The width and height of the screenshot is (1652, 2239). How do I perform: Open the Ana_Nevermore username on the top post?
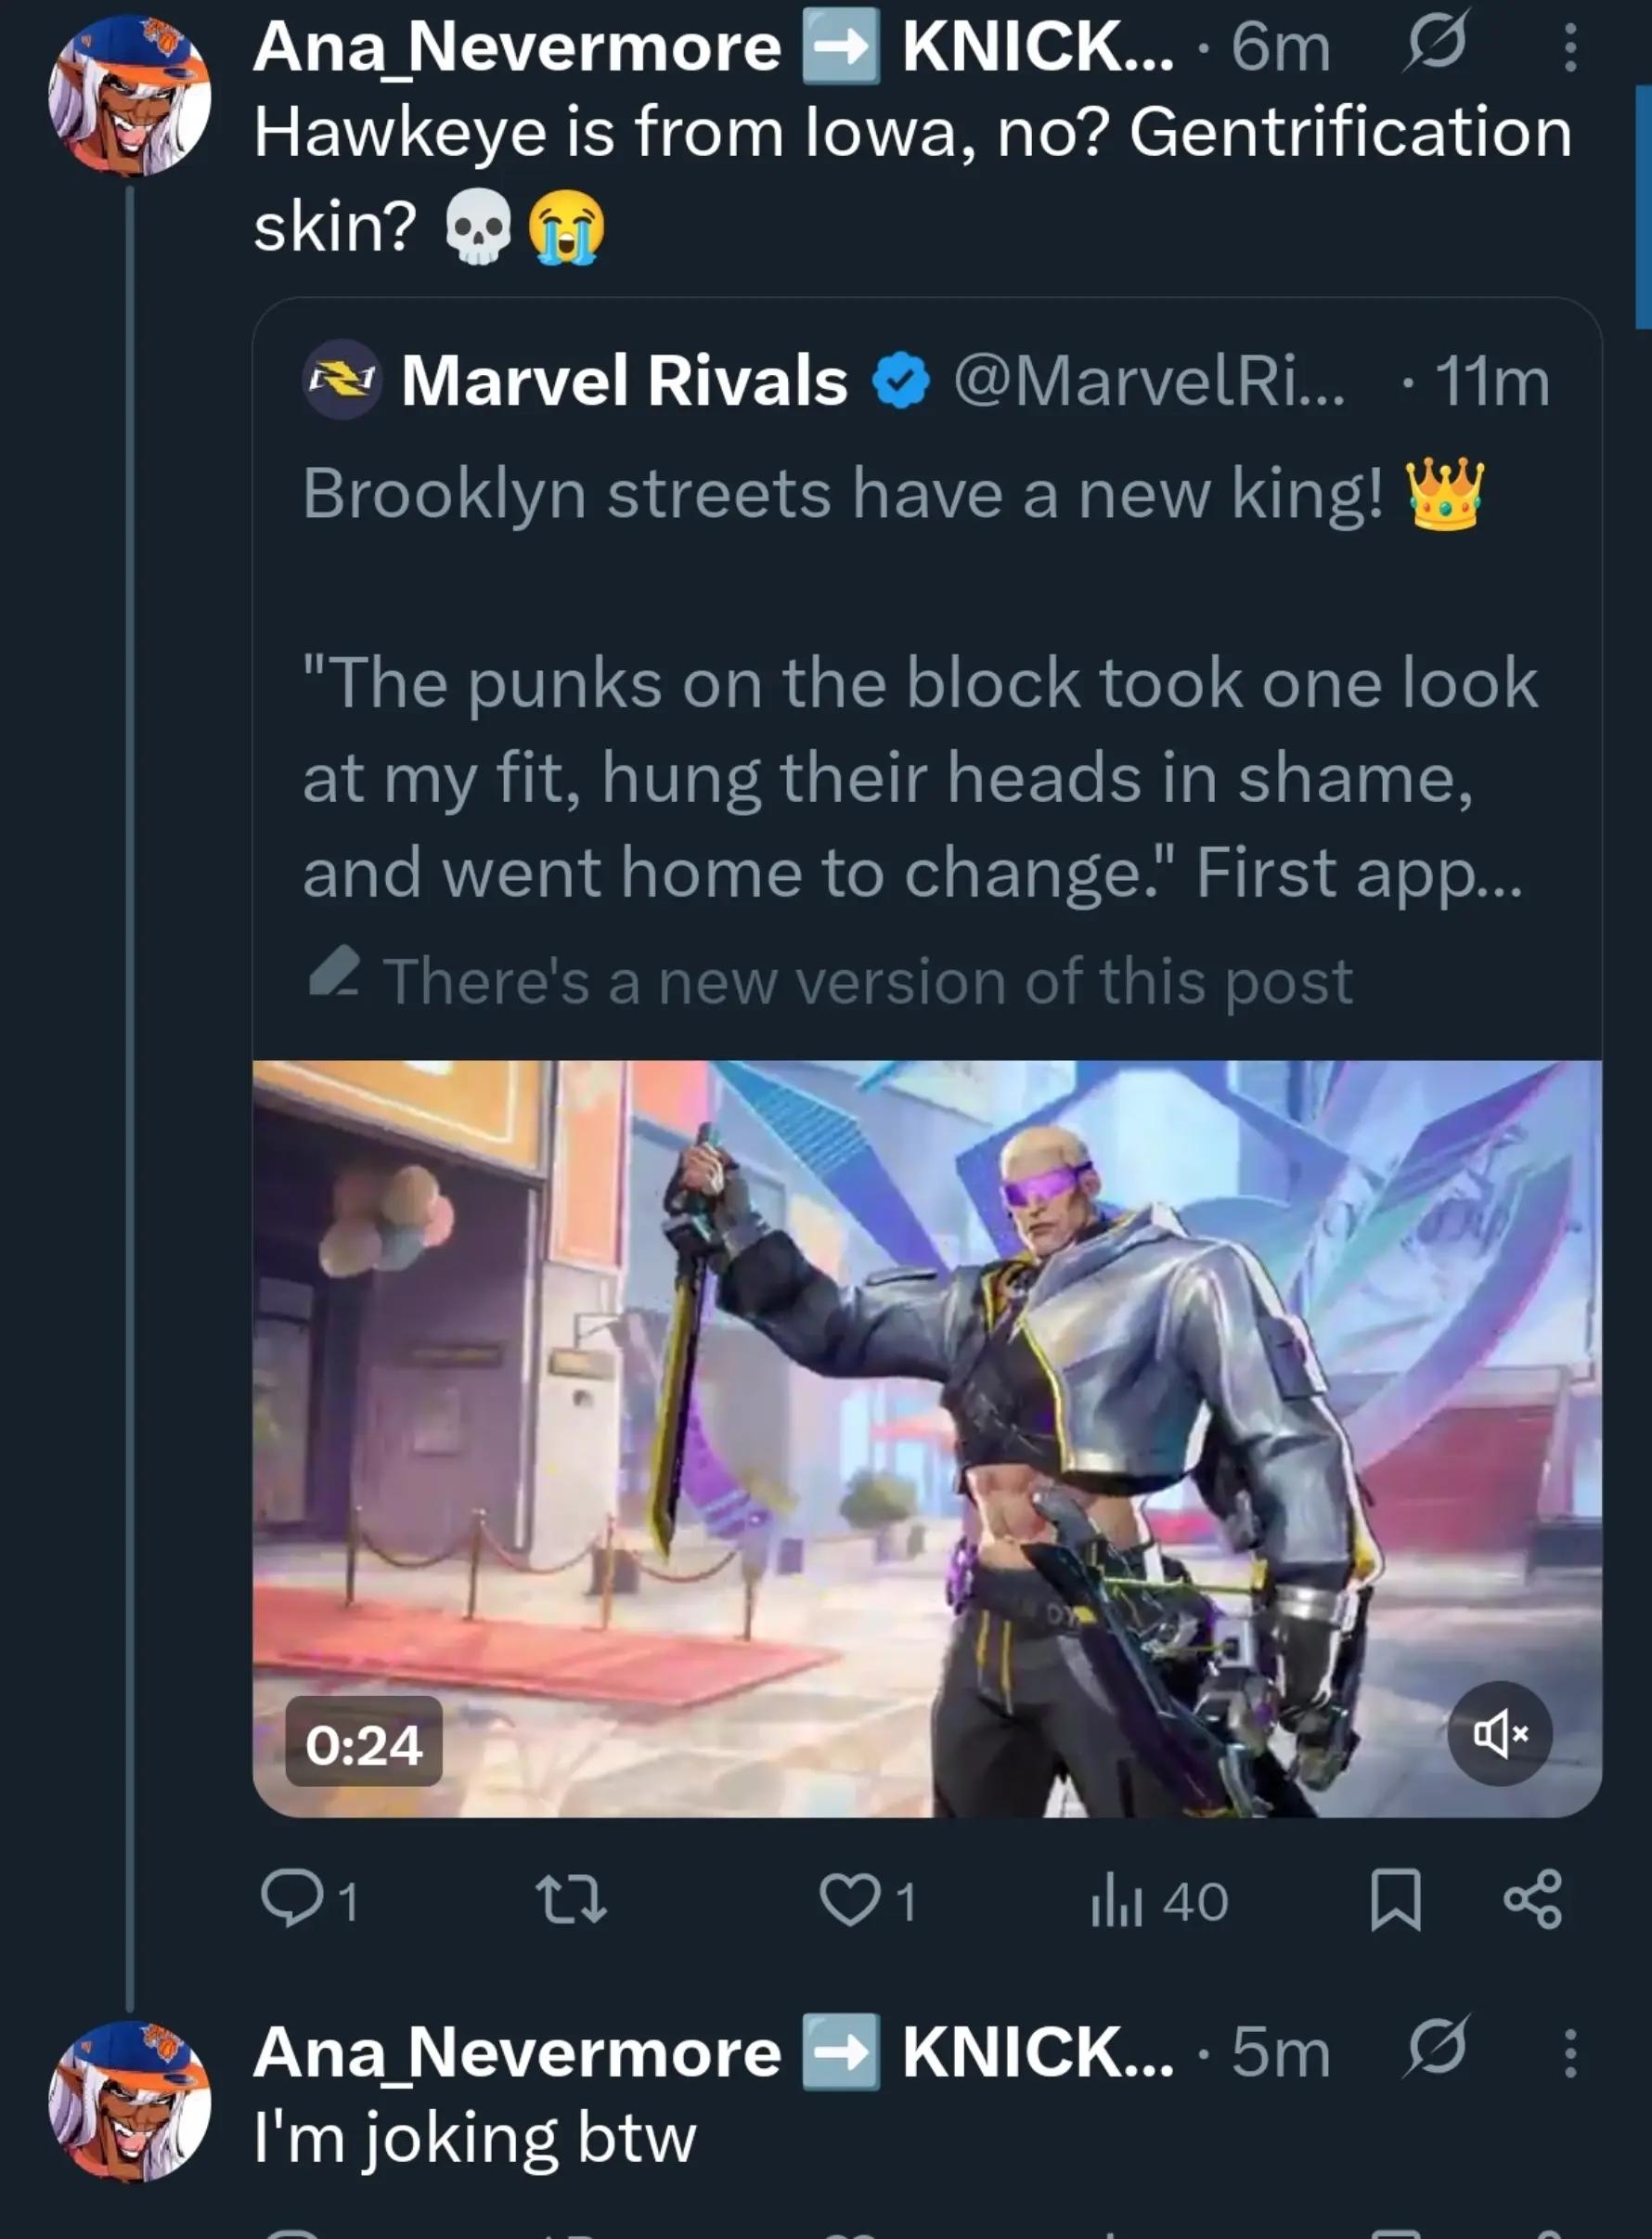517,47
